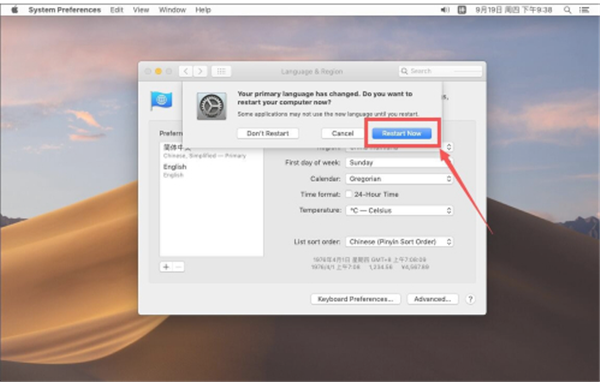Click the Cancel button

[x=342, y=133]
